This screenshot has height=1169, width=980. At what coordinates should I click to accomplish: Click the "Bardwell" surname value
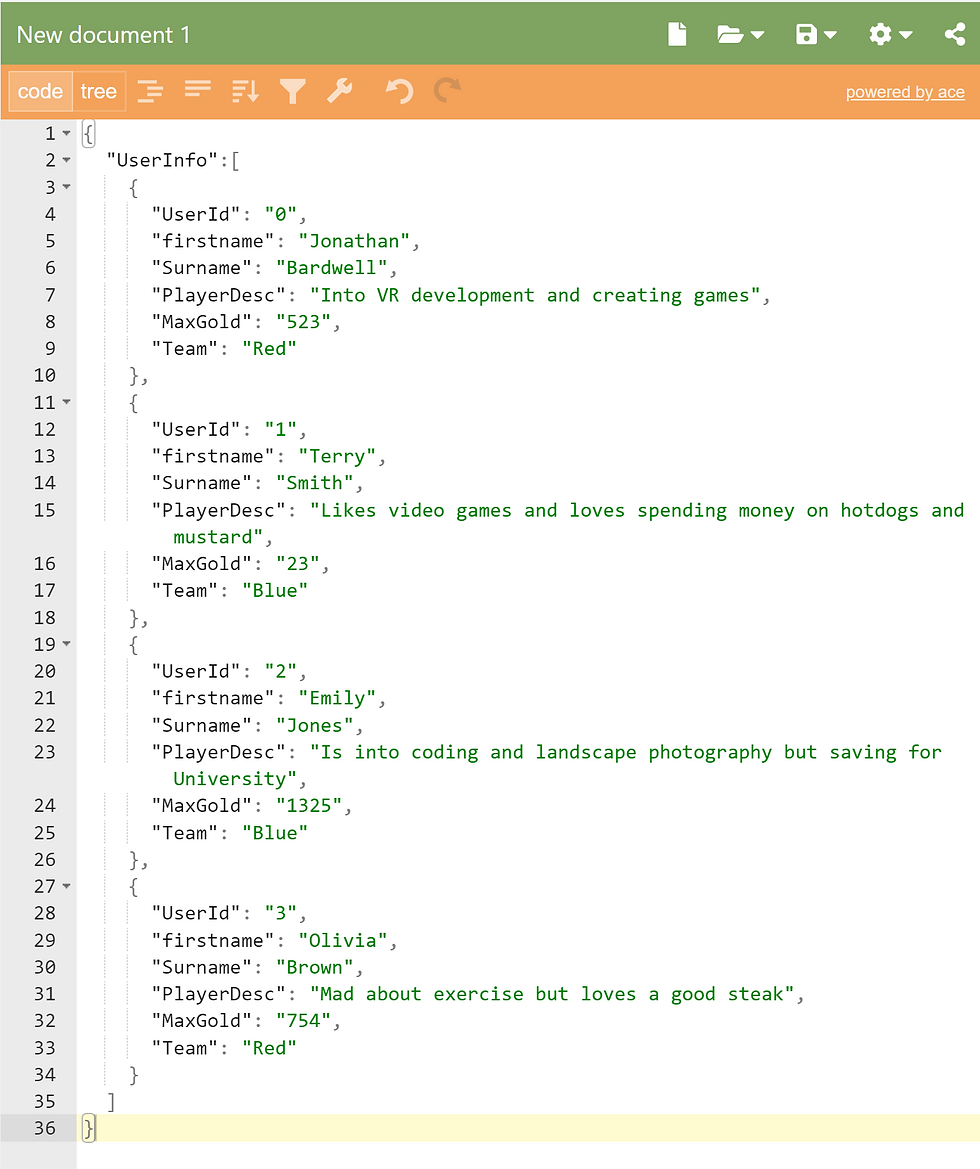[332, 268]
